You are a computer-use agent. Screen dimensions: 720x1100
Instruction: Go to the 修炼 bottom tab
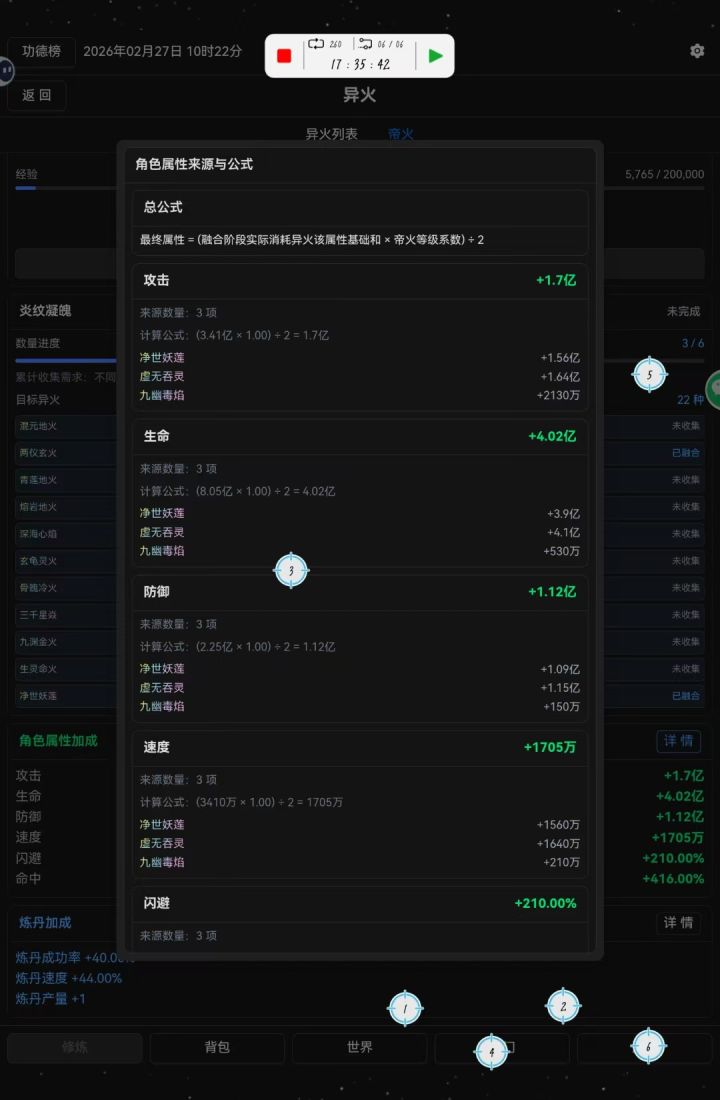click(x=75, y=1047)
